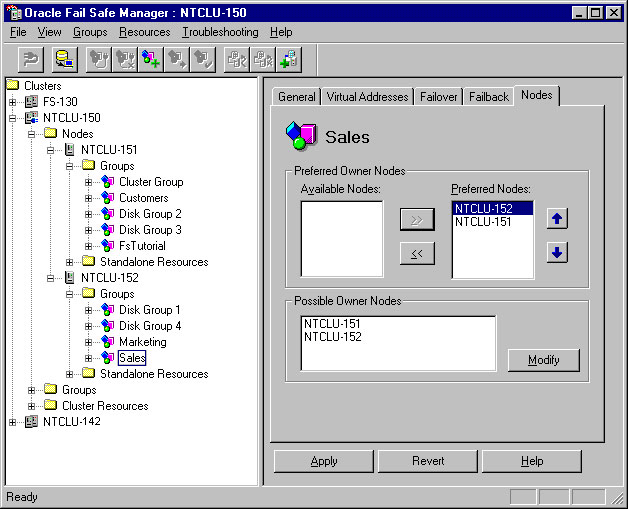Collapse the NTCLU-152 node

(50, 278)
